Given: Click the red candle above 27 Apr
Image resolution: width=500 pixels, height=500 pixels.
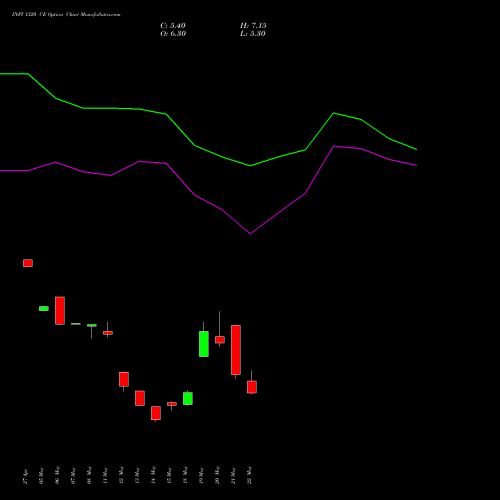Looking at the screenshot, I should pos(28,263).
